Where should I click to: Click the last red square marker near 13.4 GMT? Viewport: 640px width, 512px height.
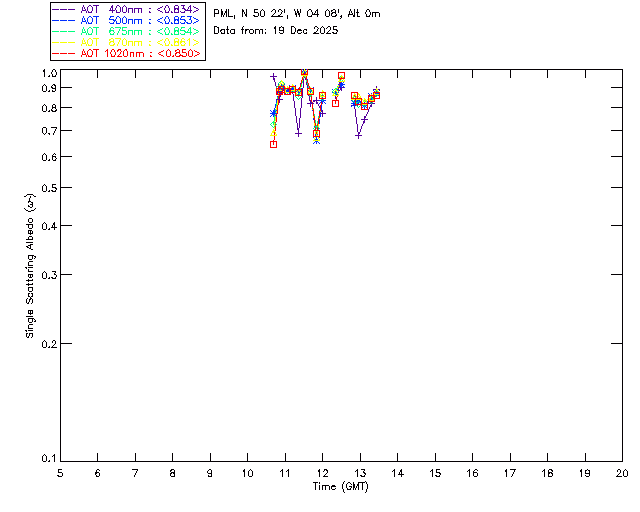pos(376,95)
